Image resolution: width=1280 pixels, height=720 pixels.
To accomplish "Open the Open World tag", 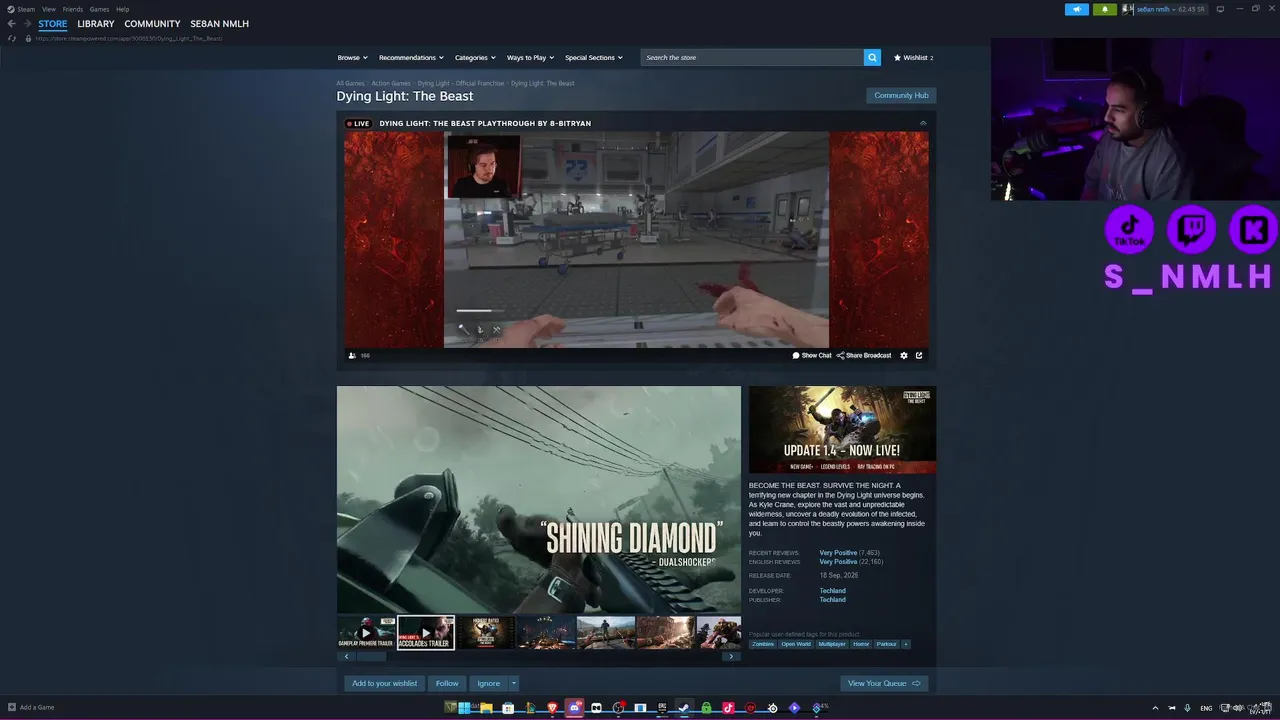I will click(796, 644).
